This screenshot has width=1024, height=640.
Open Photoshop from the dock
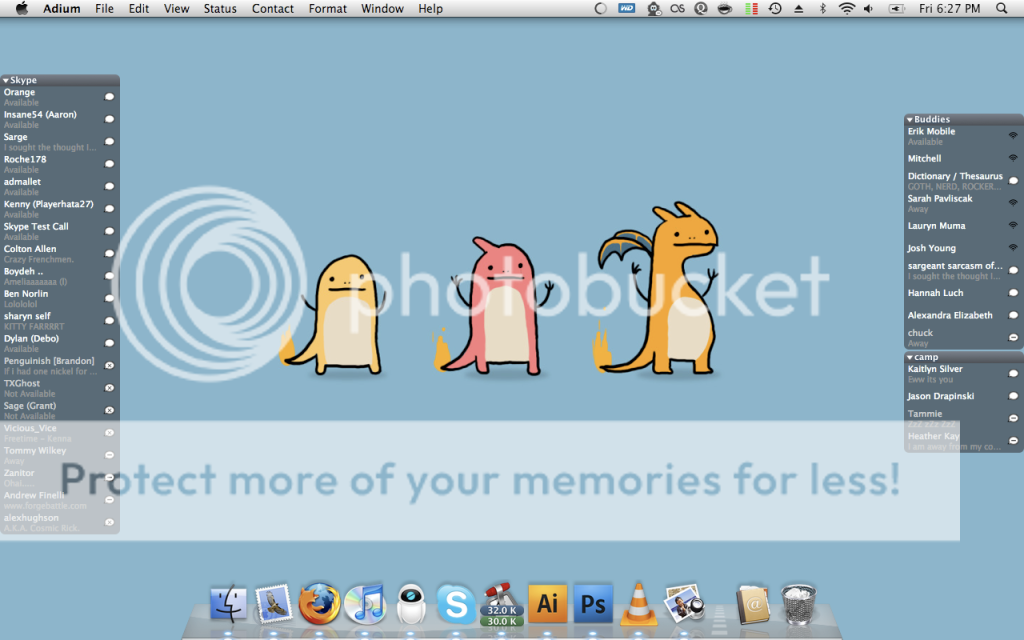click(593, 603)
